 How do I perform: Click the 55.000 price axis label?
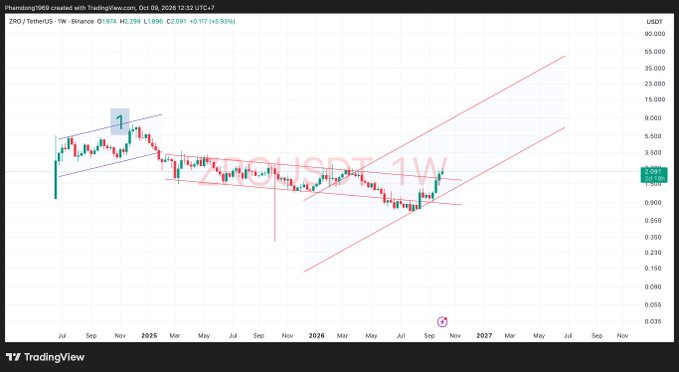[655, 52]
